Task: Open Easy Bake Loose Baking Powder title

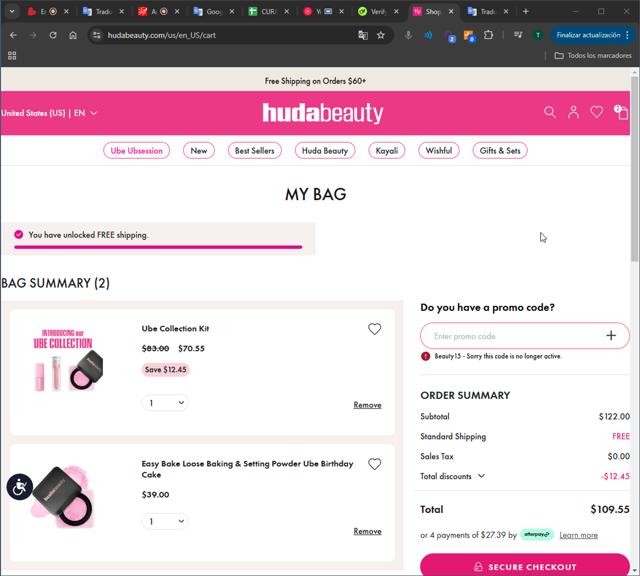Action: coord(247,469)
